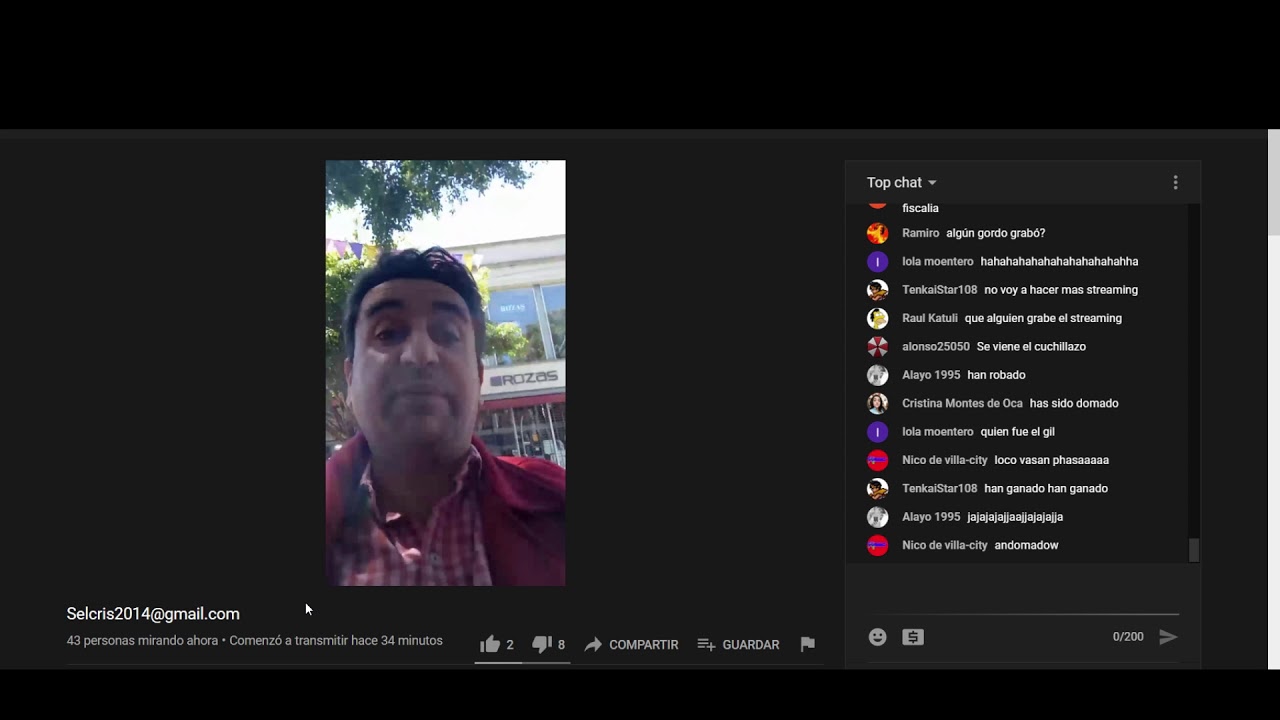Click message 'quien fue el gil'
This screenshot has width=1280, height=720.
pos(1017,432)
